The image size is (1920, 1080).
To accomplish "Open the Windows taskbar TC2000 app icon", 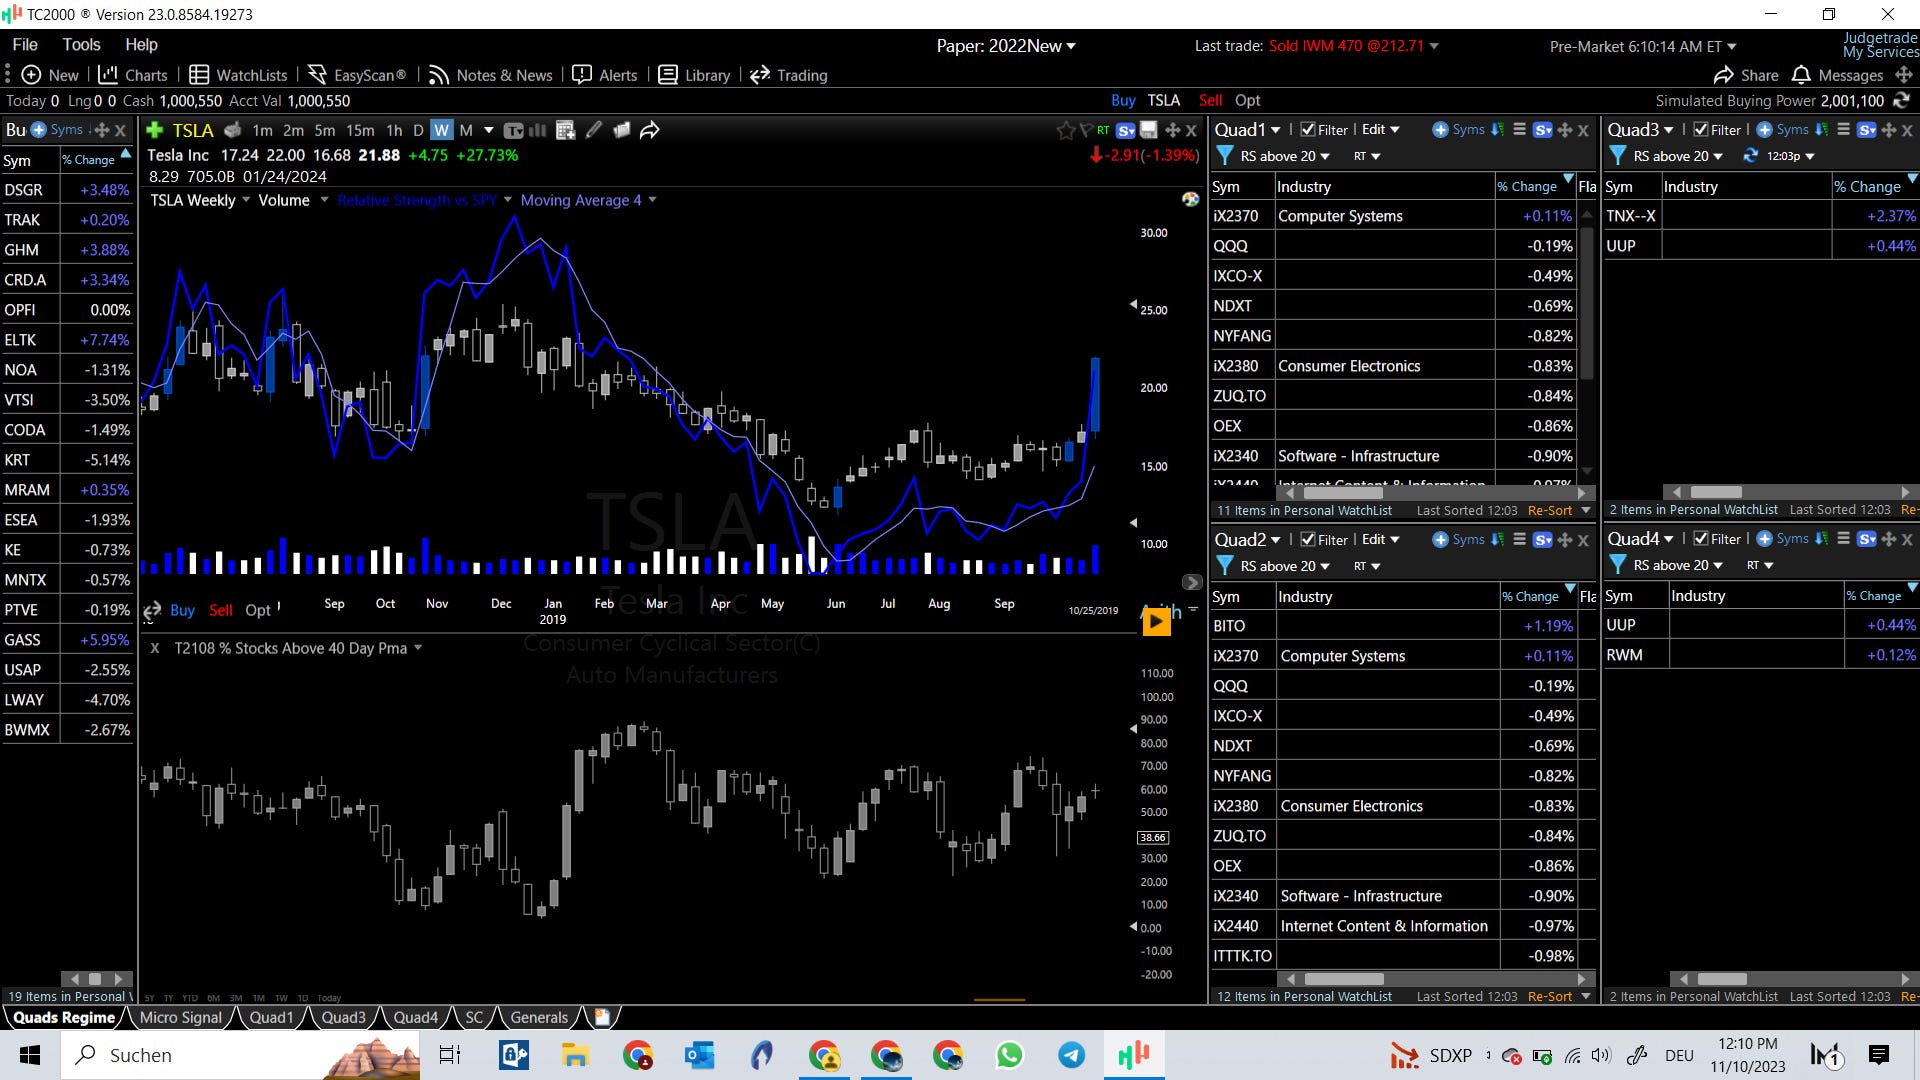I will (x=1134, y=1055).
